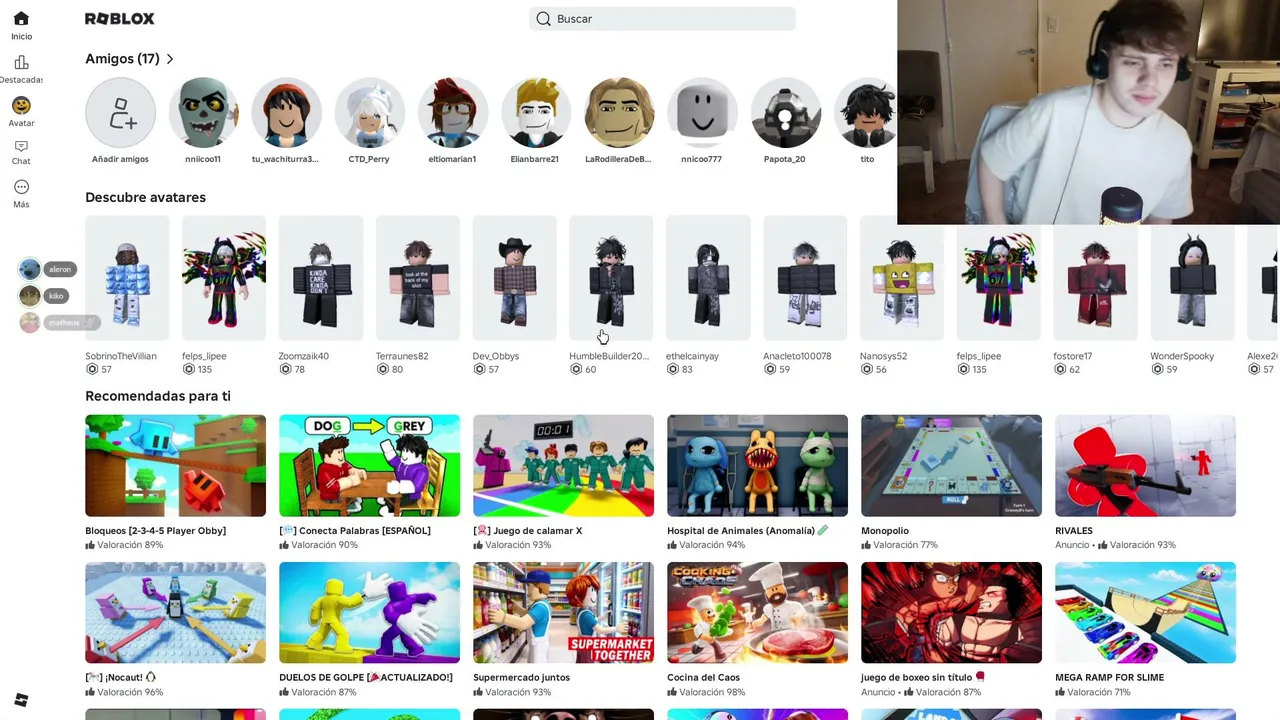Click the Valoración 98% rating text

711,692
